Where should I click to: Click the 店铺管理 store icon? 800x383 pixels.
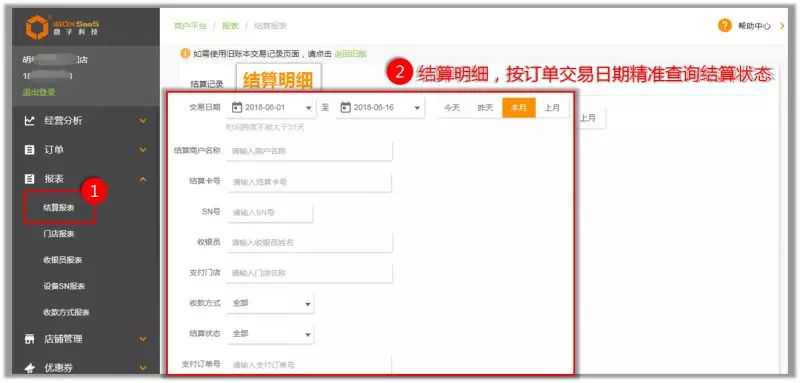click(x=30, y=339)
